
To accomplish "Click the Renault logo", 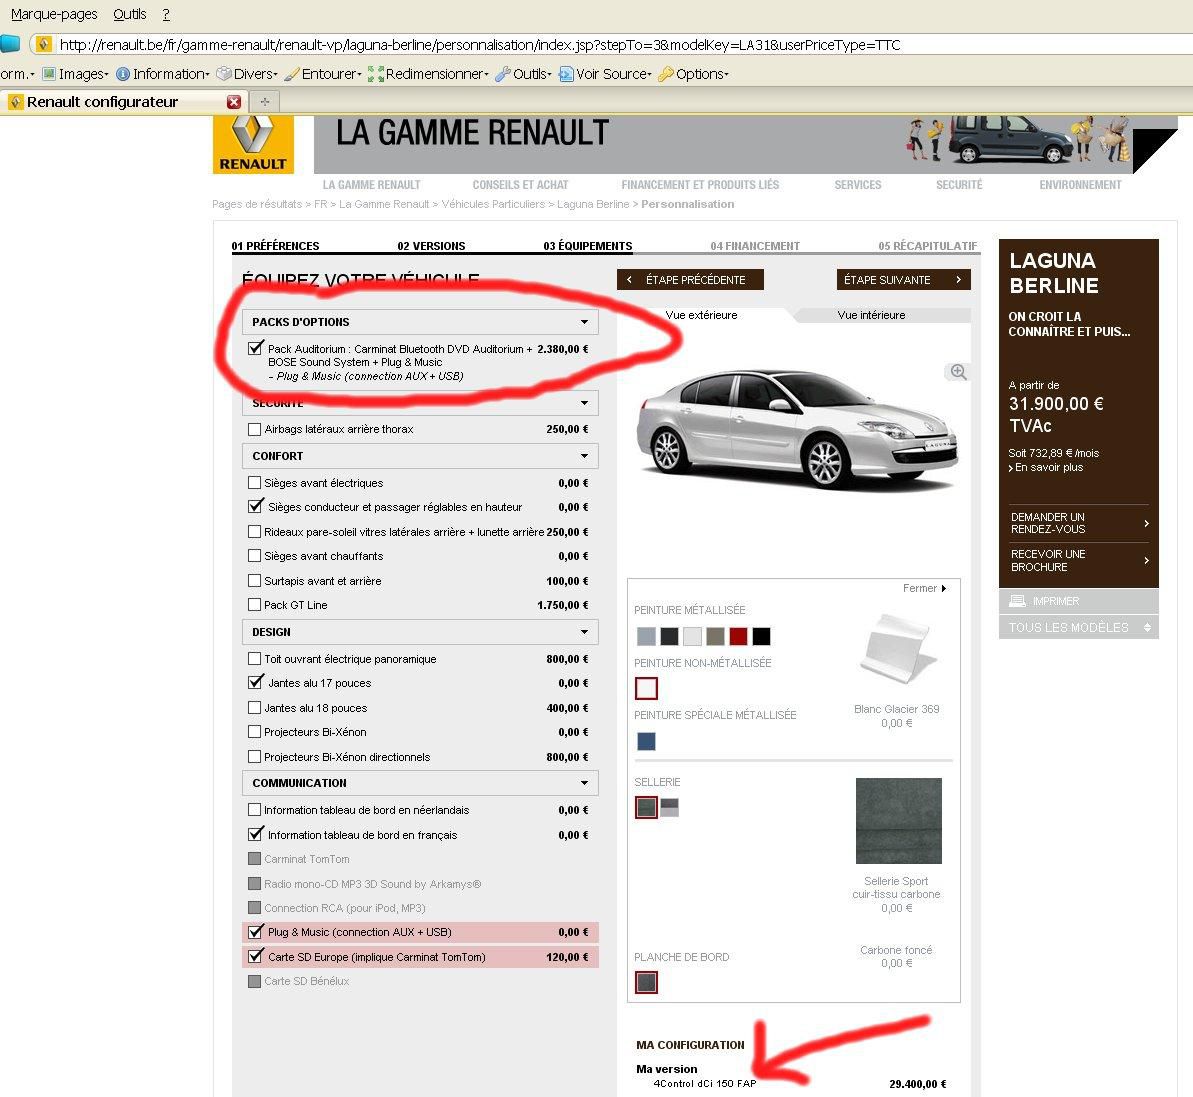I will pyautogui.click(x=253, y=145).
